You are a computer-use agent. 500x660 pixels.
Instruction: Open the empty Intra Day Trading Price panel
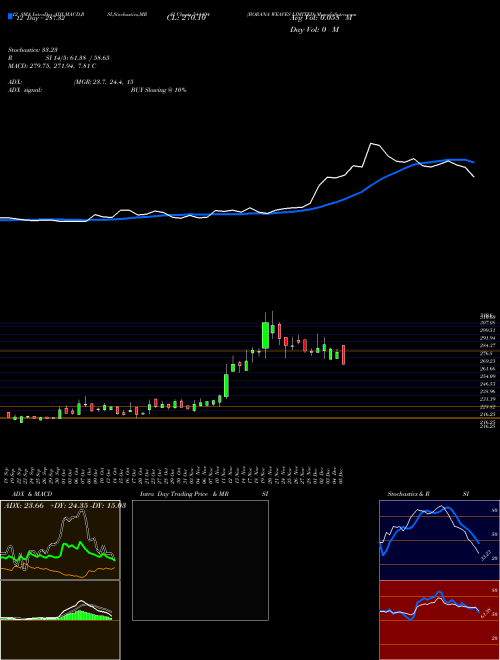click(200, 560)
